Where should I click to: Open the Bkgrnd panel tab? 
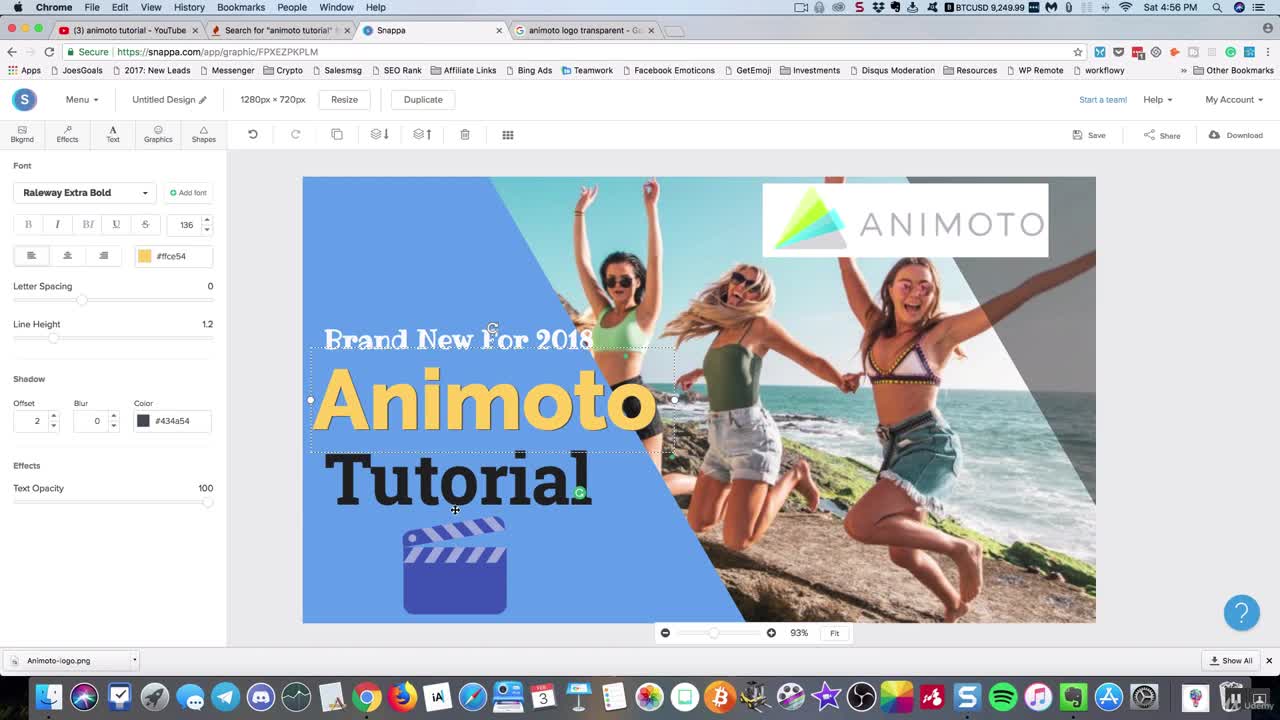pyautogui.click(x=22, y=134)
